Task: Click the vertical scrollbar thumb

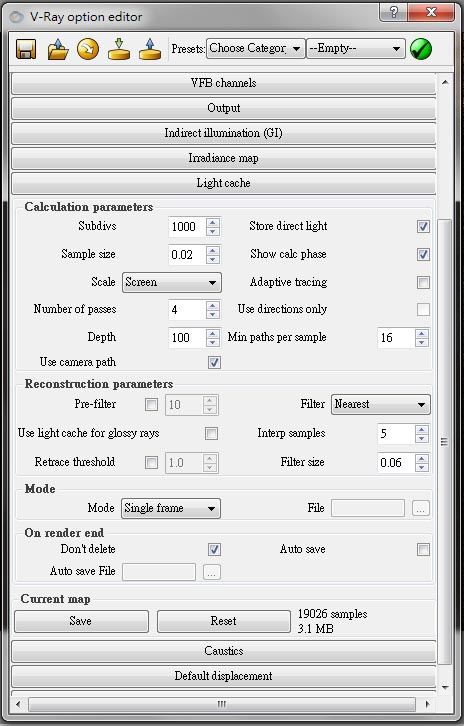Action: (445, 441)
